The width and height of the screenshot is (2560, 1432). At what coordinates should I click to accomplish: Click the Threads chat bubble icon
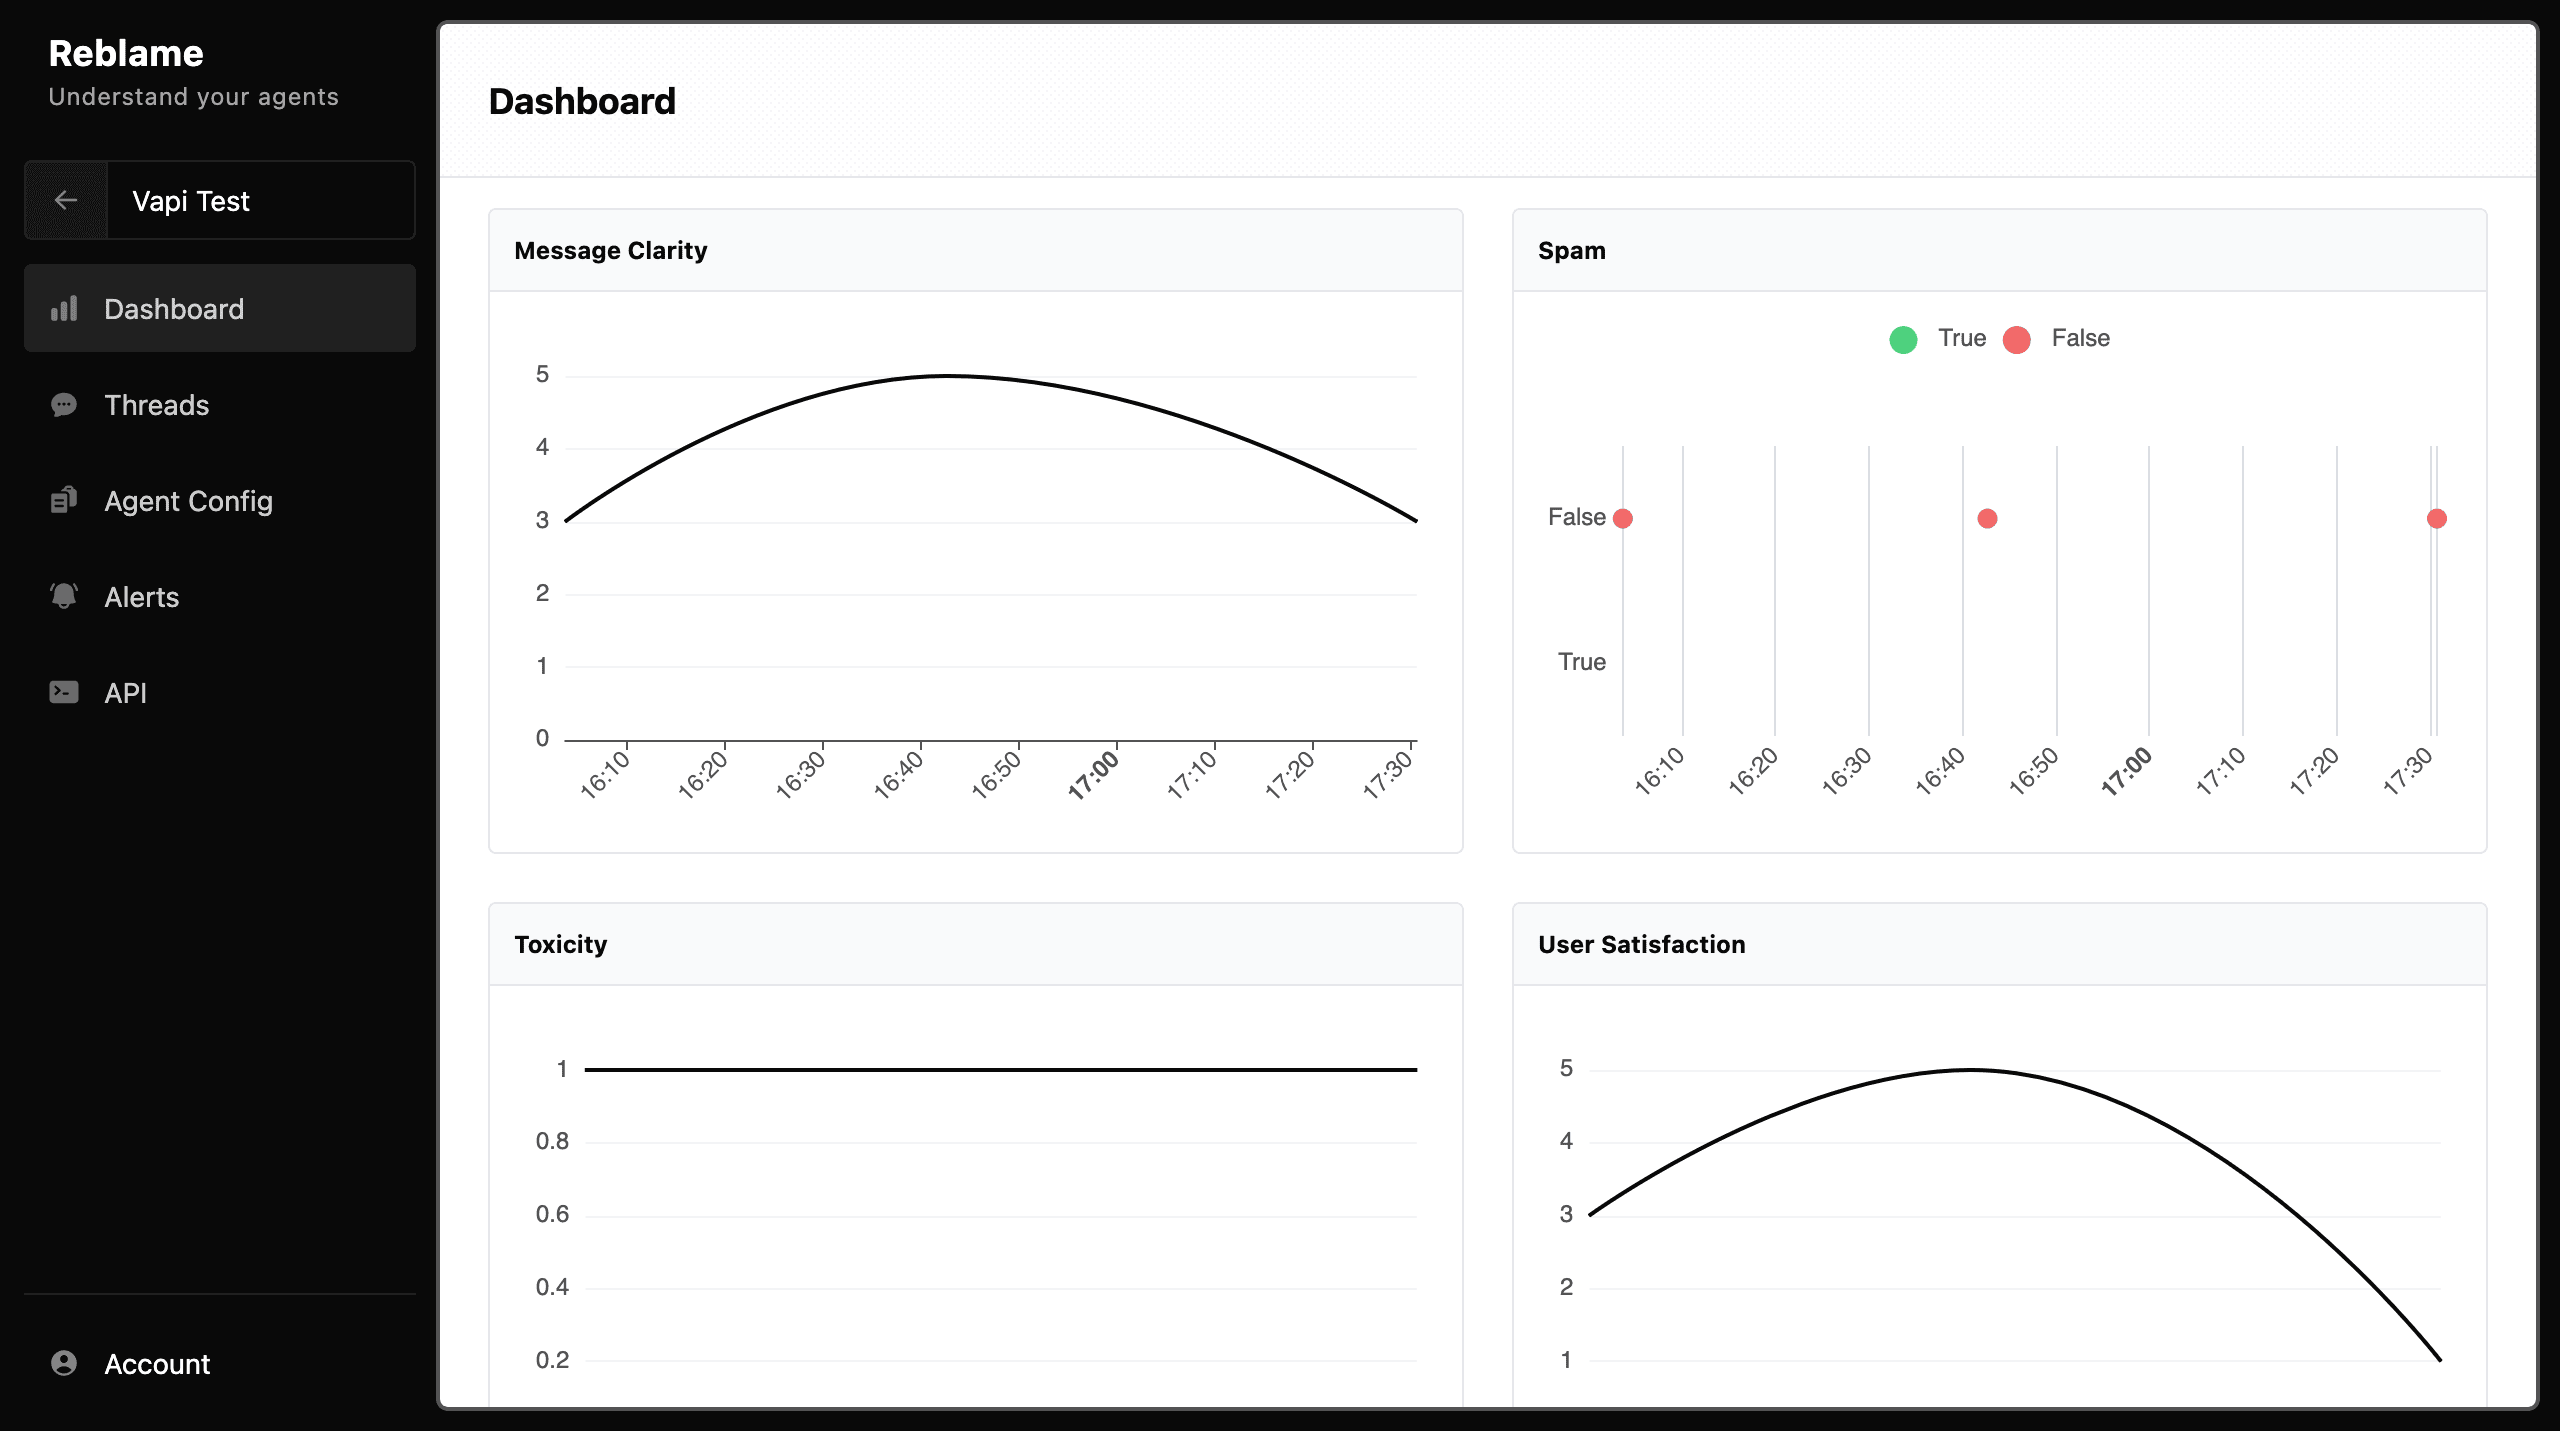(64, 405)
